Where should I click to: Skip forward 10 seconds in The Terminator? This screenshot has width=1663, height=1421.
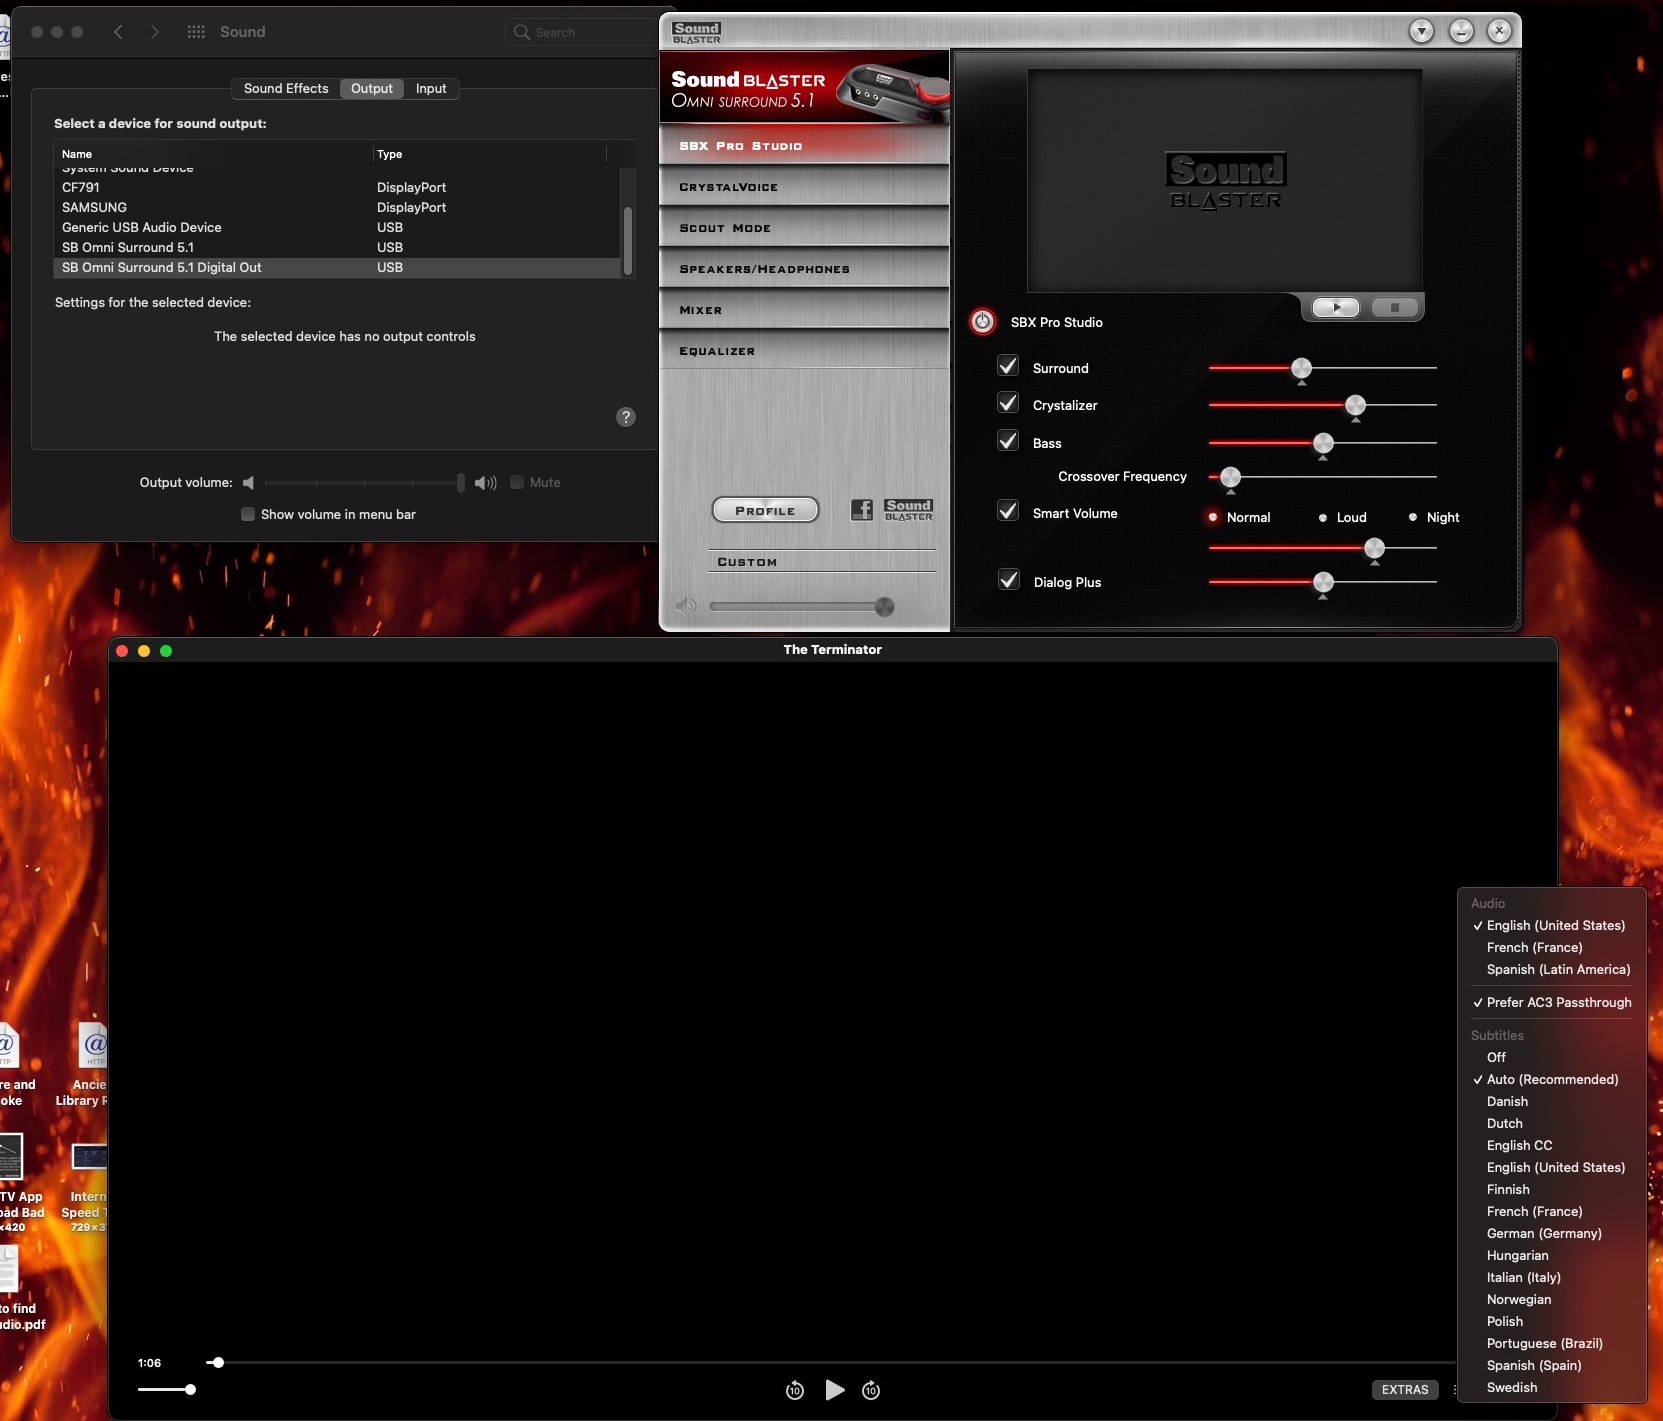(871, 1390)
